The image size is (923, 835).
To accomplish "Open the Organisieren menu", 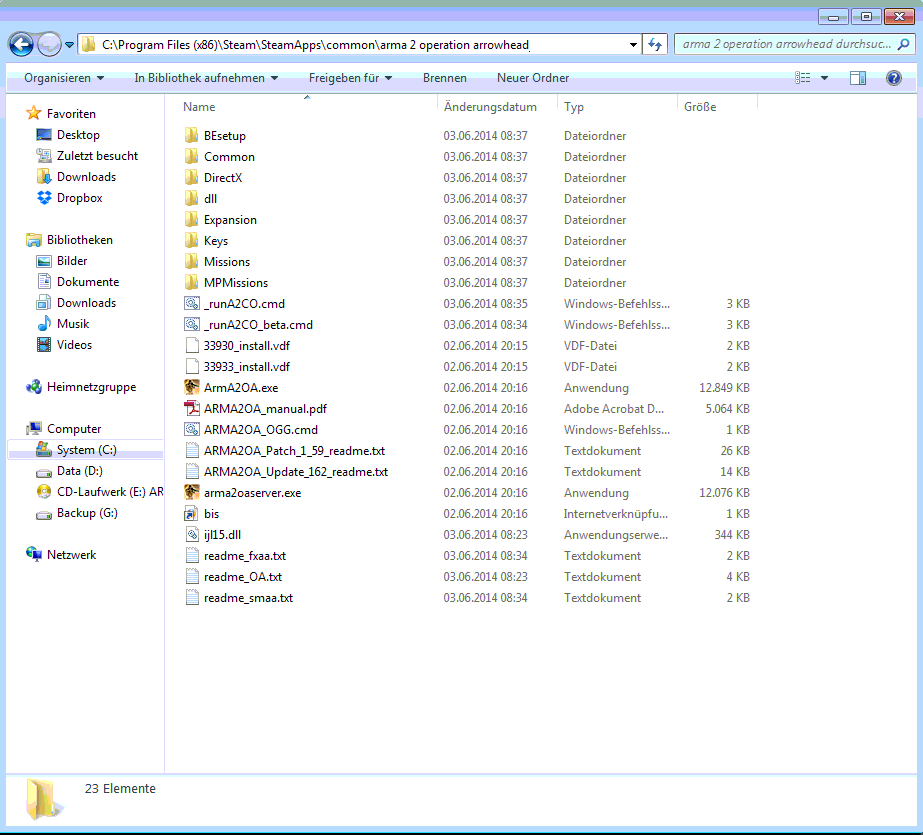I will [x=64, y=78].
